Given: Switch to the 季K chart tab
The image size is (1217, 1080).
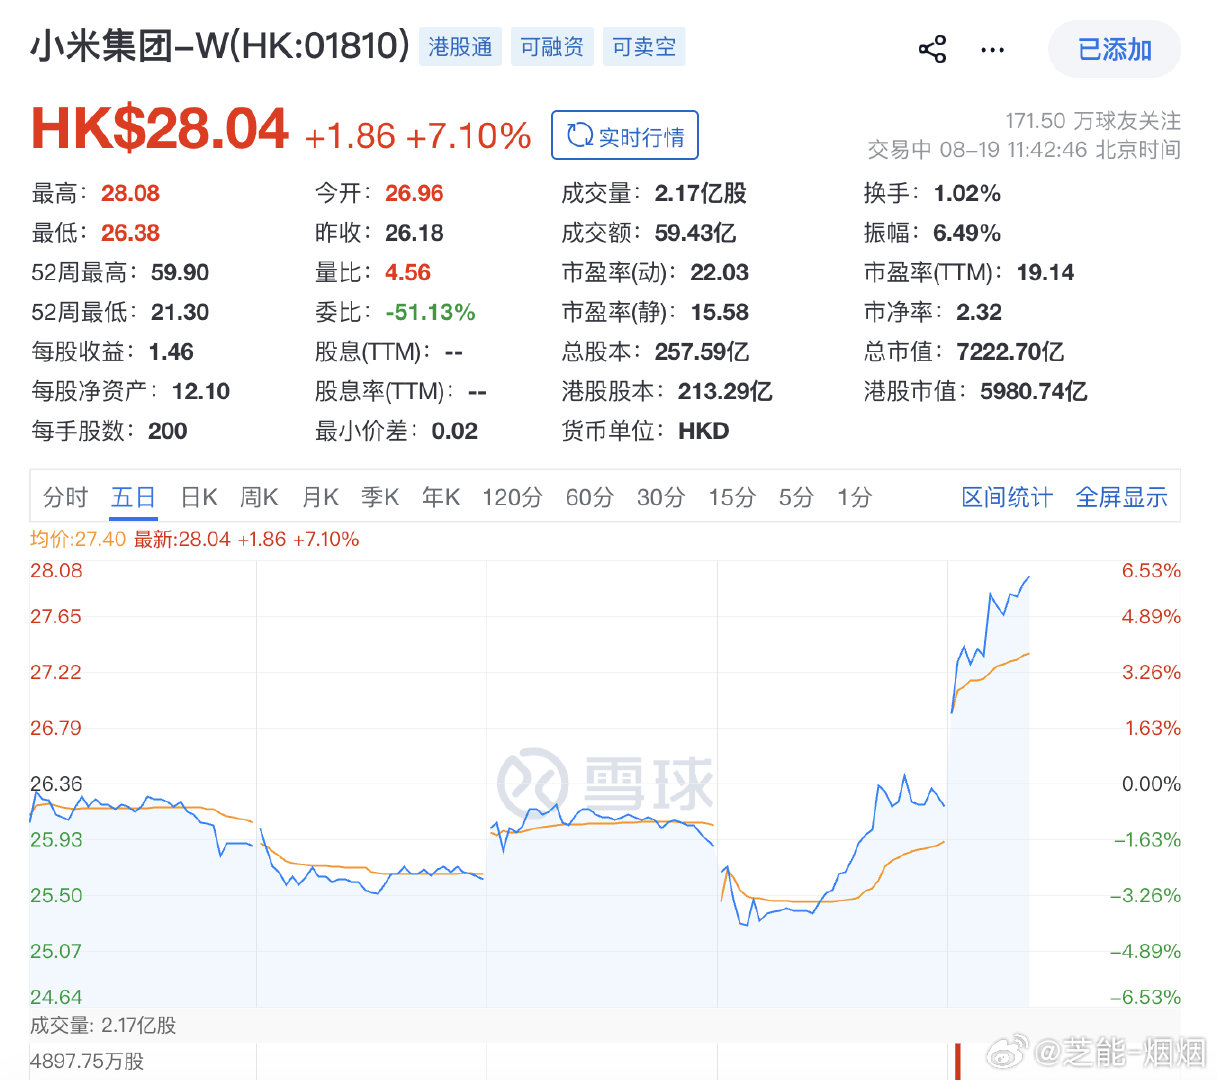Looking at the screenshot, I should (380, 497).
